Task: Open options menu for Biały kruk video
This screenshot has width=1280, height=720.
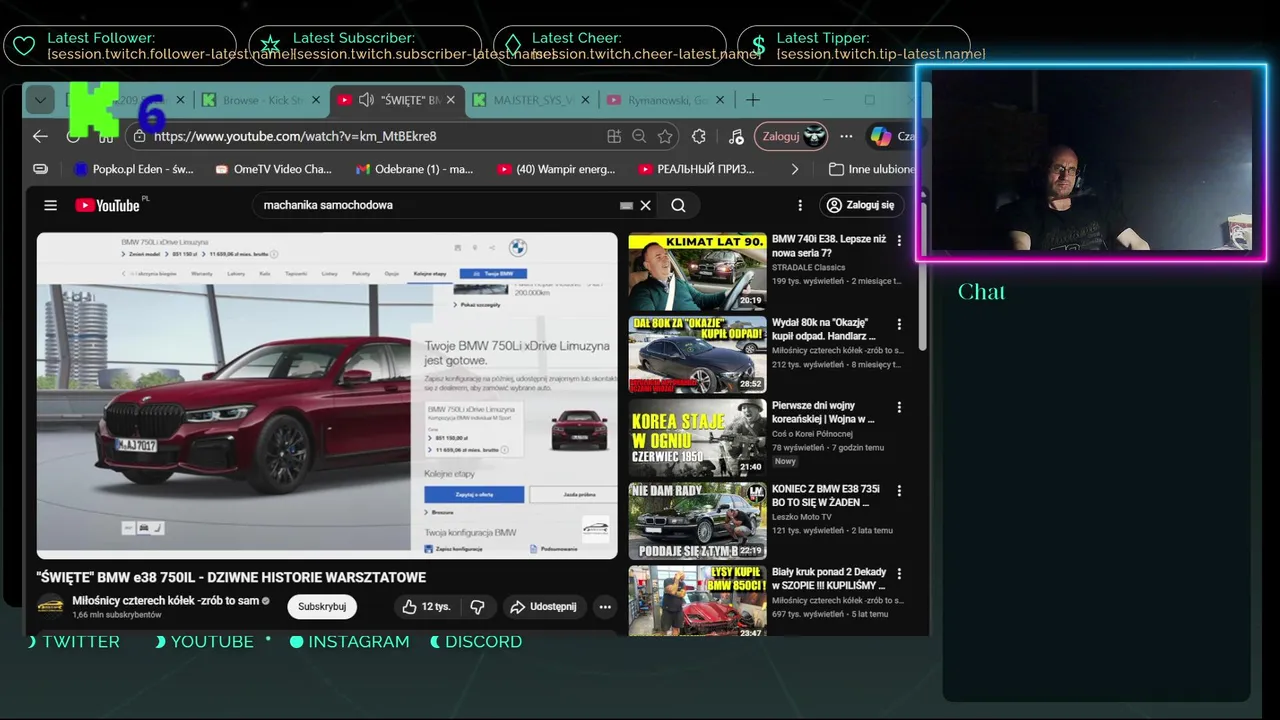Action: point(900,574)
